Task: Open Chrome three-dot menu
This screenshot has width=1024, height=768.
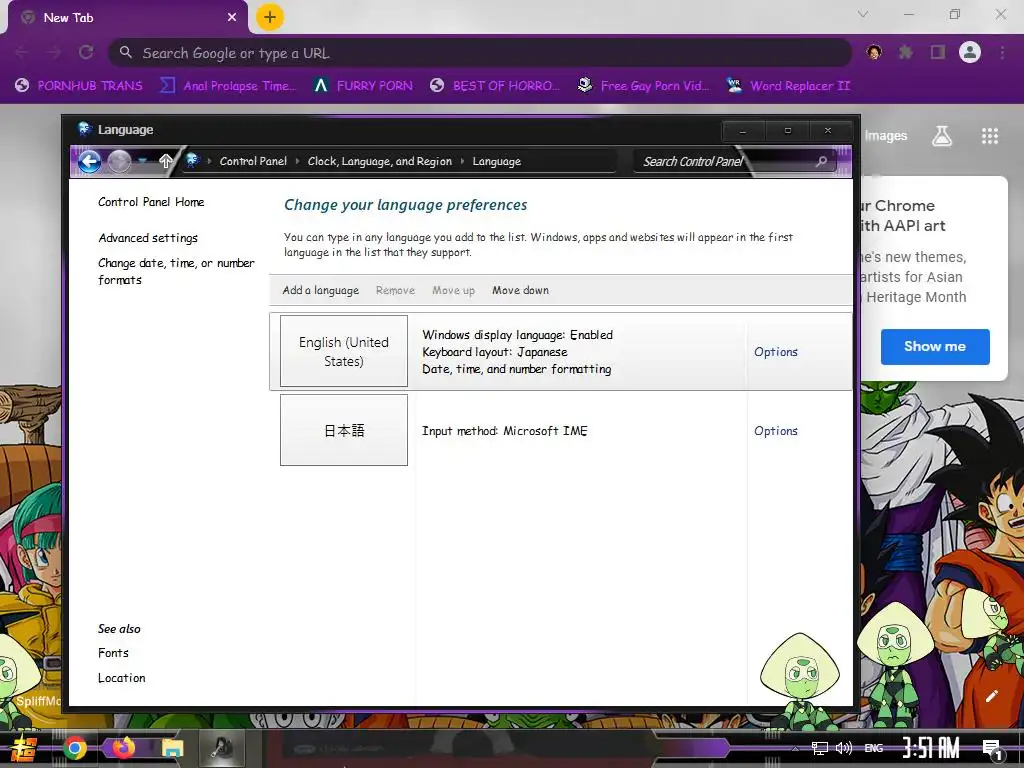Action: [1002, 52]
